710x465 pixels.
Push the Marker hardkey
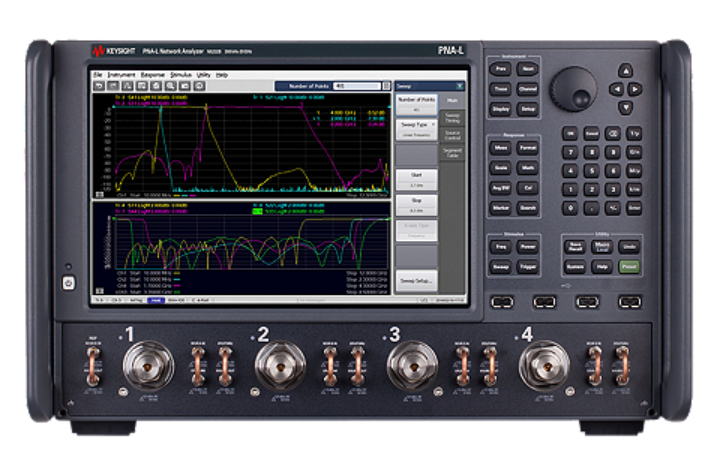click(x=500, y=207)
